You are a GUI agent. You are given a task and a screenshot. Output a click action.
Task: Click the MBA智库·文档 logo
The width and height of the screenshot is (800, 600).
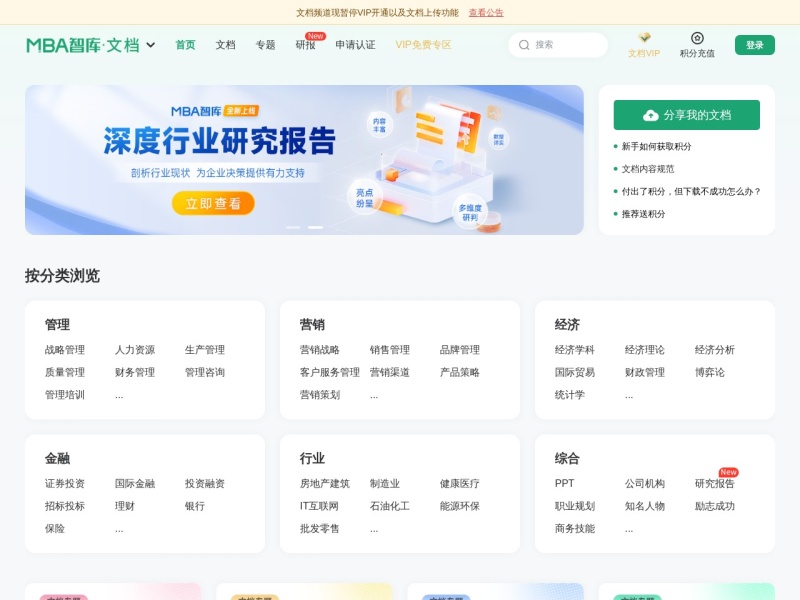pyautogui.click(x=83, y=45)
